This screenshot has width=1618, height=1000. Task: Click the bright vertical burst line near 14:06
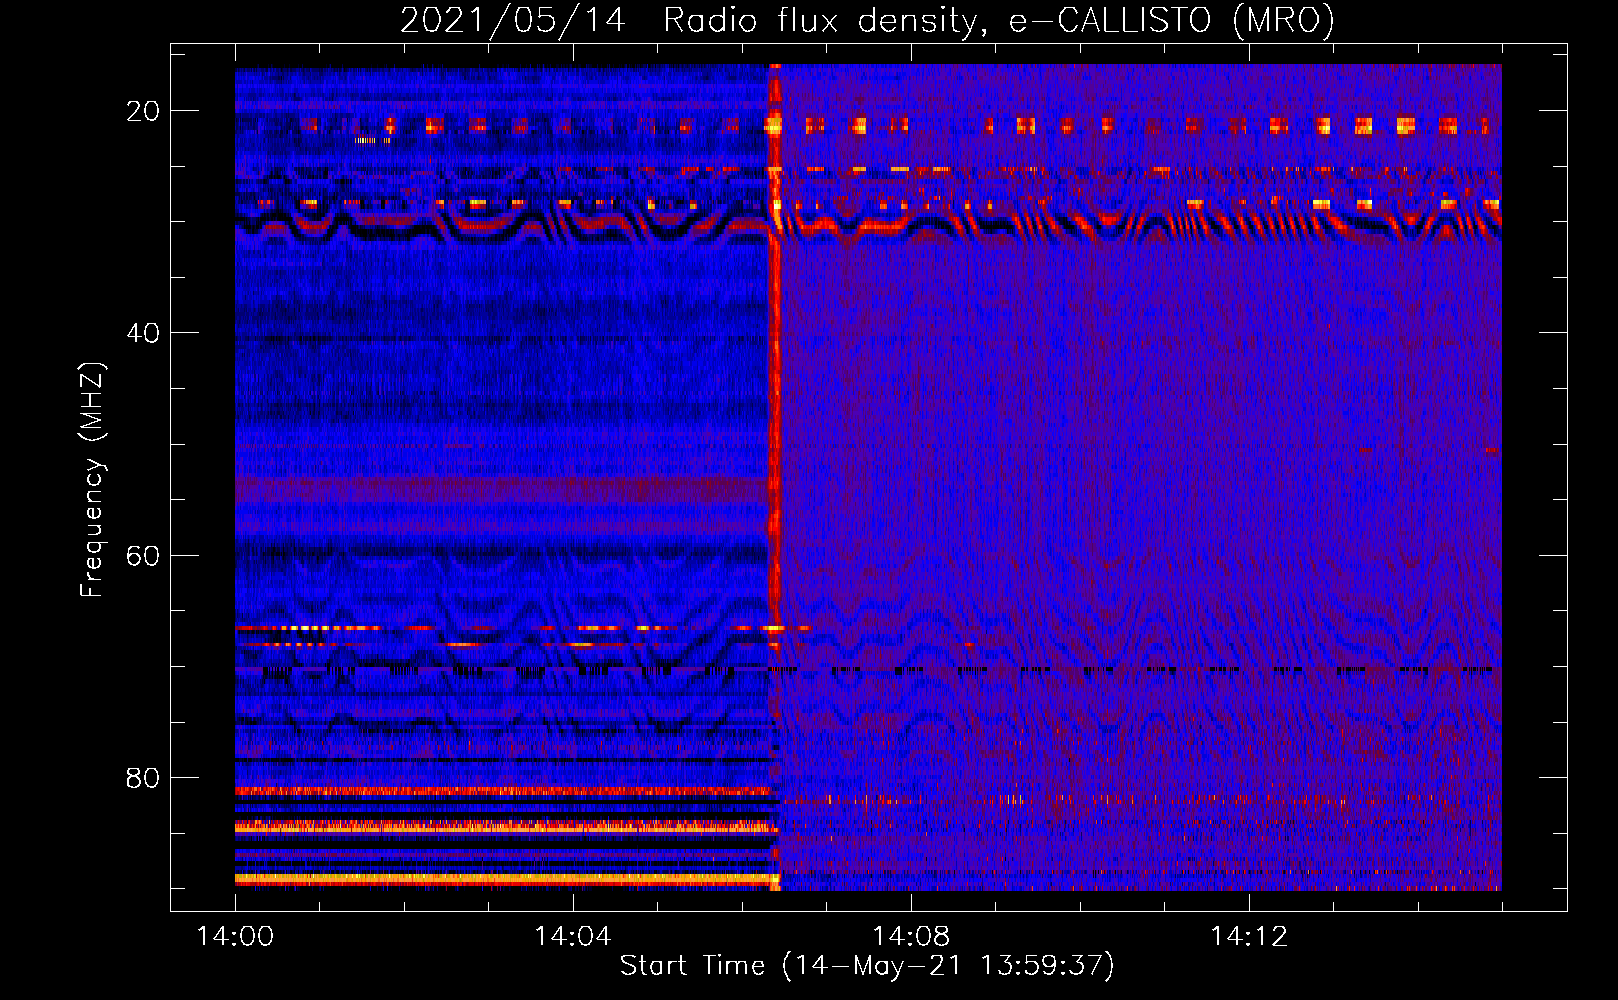click(x=773, y=478)
